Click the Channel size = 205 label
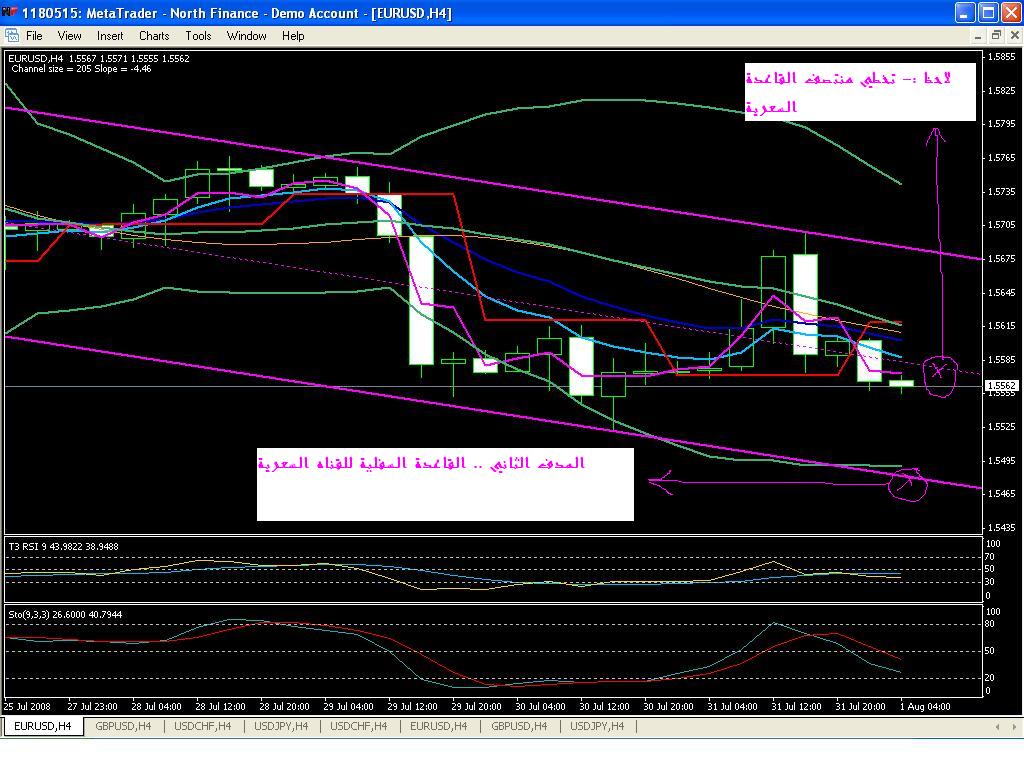 [x=81, y=69]
